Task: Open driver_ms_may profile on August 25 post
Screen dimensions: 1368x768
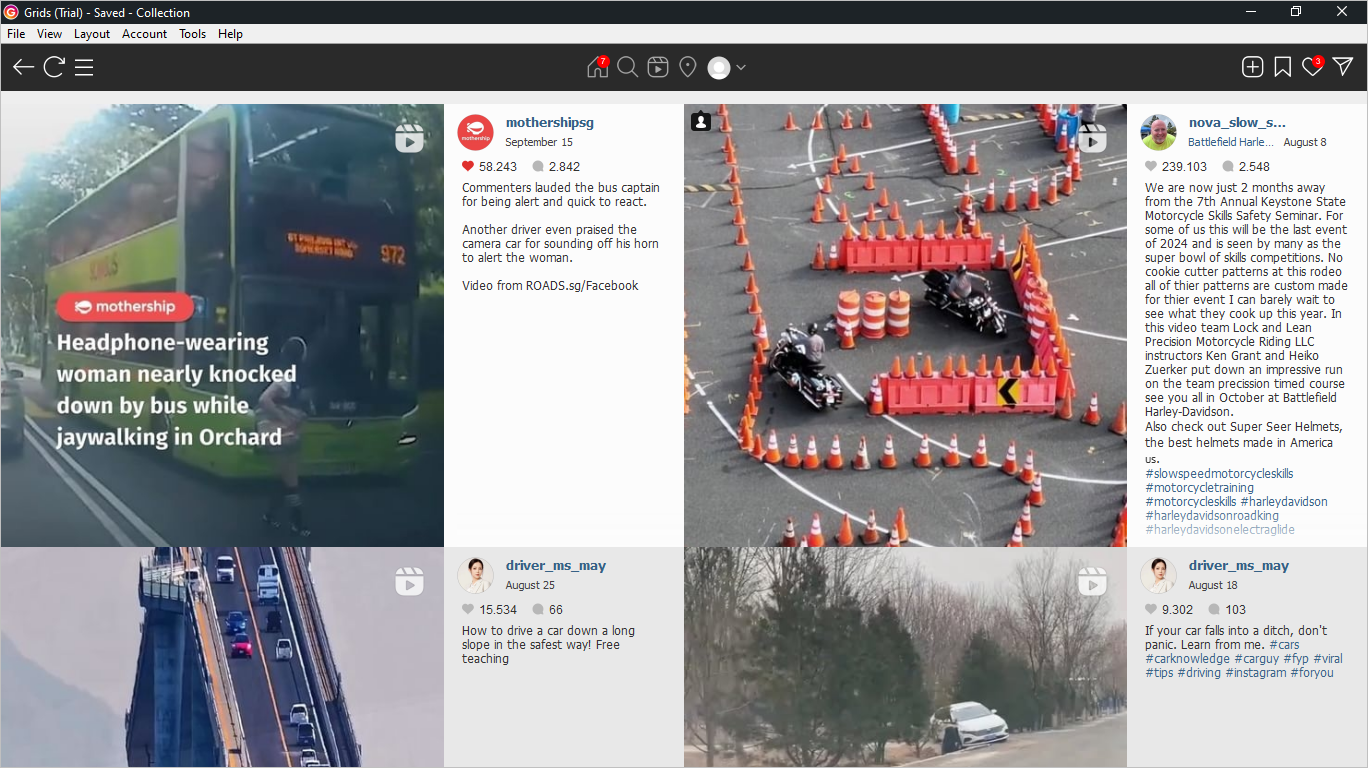Action: tap(556, 565)
